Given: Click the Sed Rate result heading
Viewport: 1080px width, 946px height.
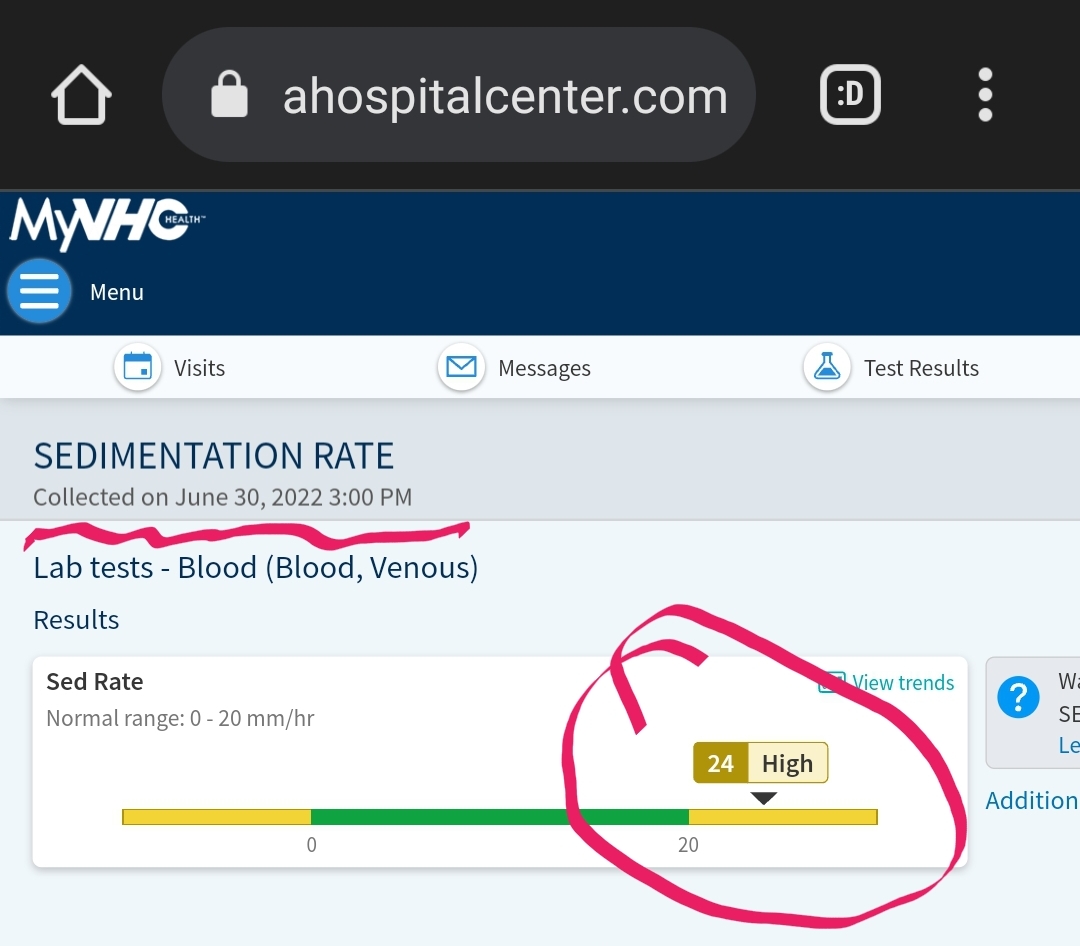Looking at the screenshot, I should (95, 682).
